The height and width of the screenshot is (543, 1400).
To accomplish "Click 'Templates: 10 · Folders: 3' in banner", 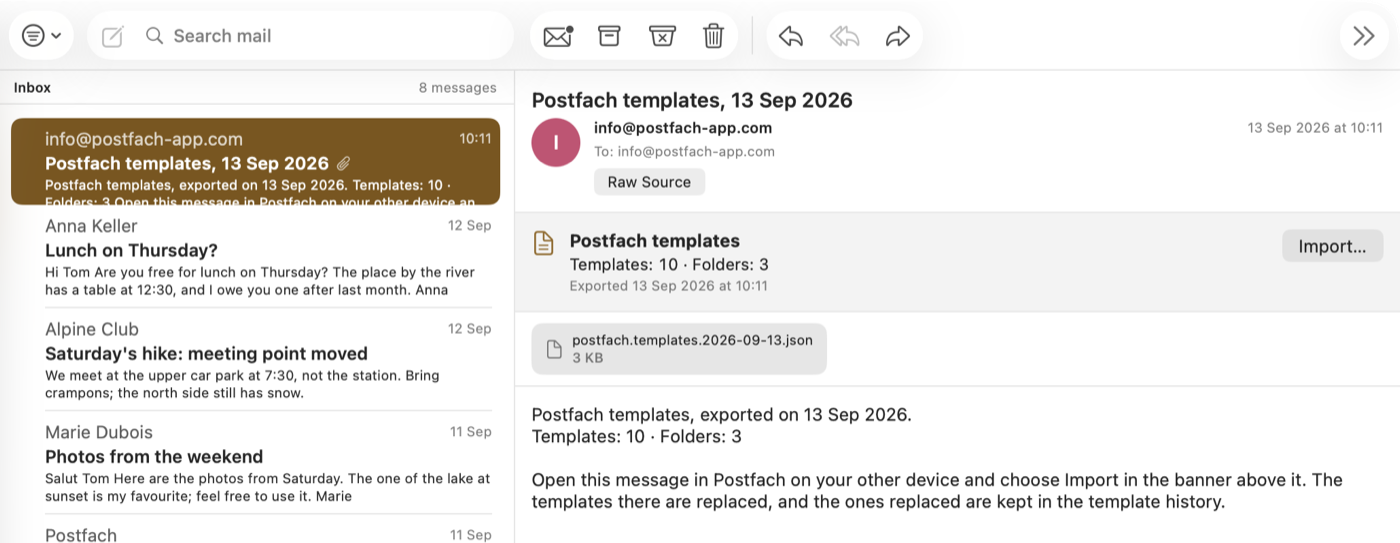I will coord(669,265).
